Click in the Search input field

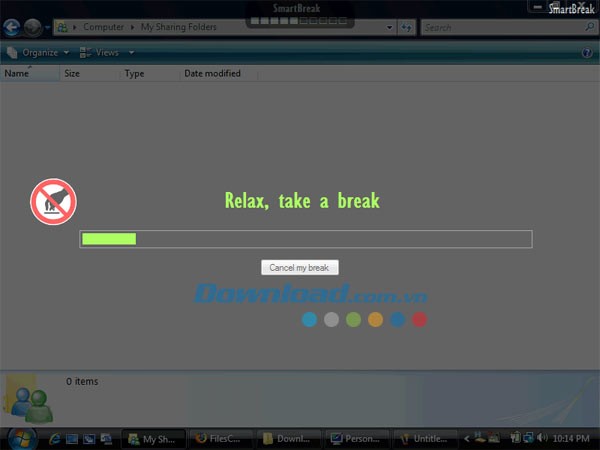tap(501, 28)
